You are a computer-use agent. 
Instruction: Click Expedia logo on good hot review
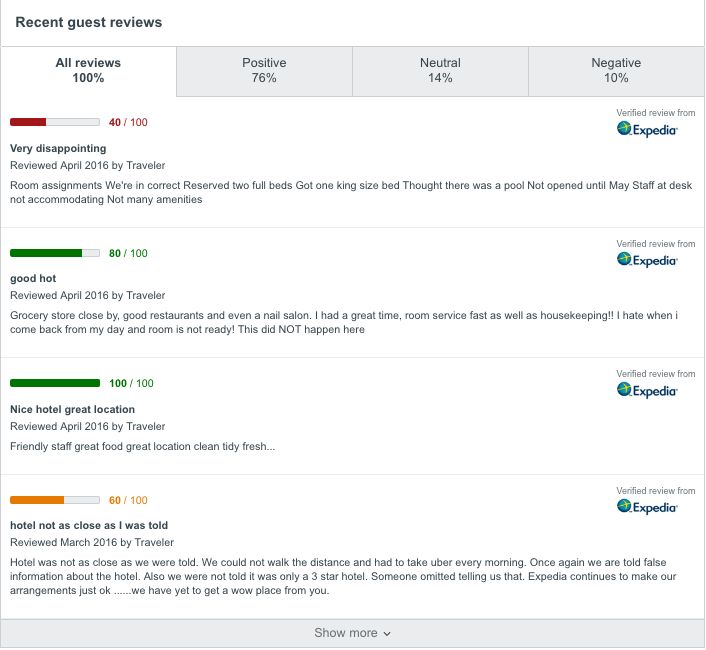[x=647, y=260]
